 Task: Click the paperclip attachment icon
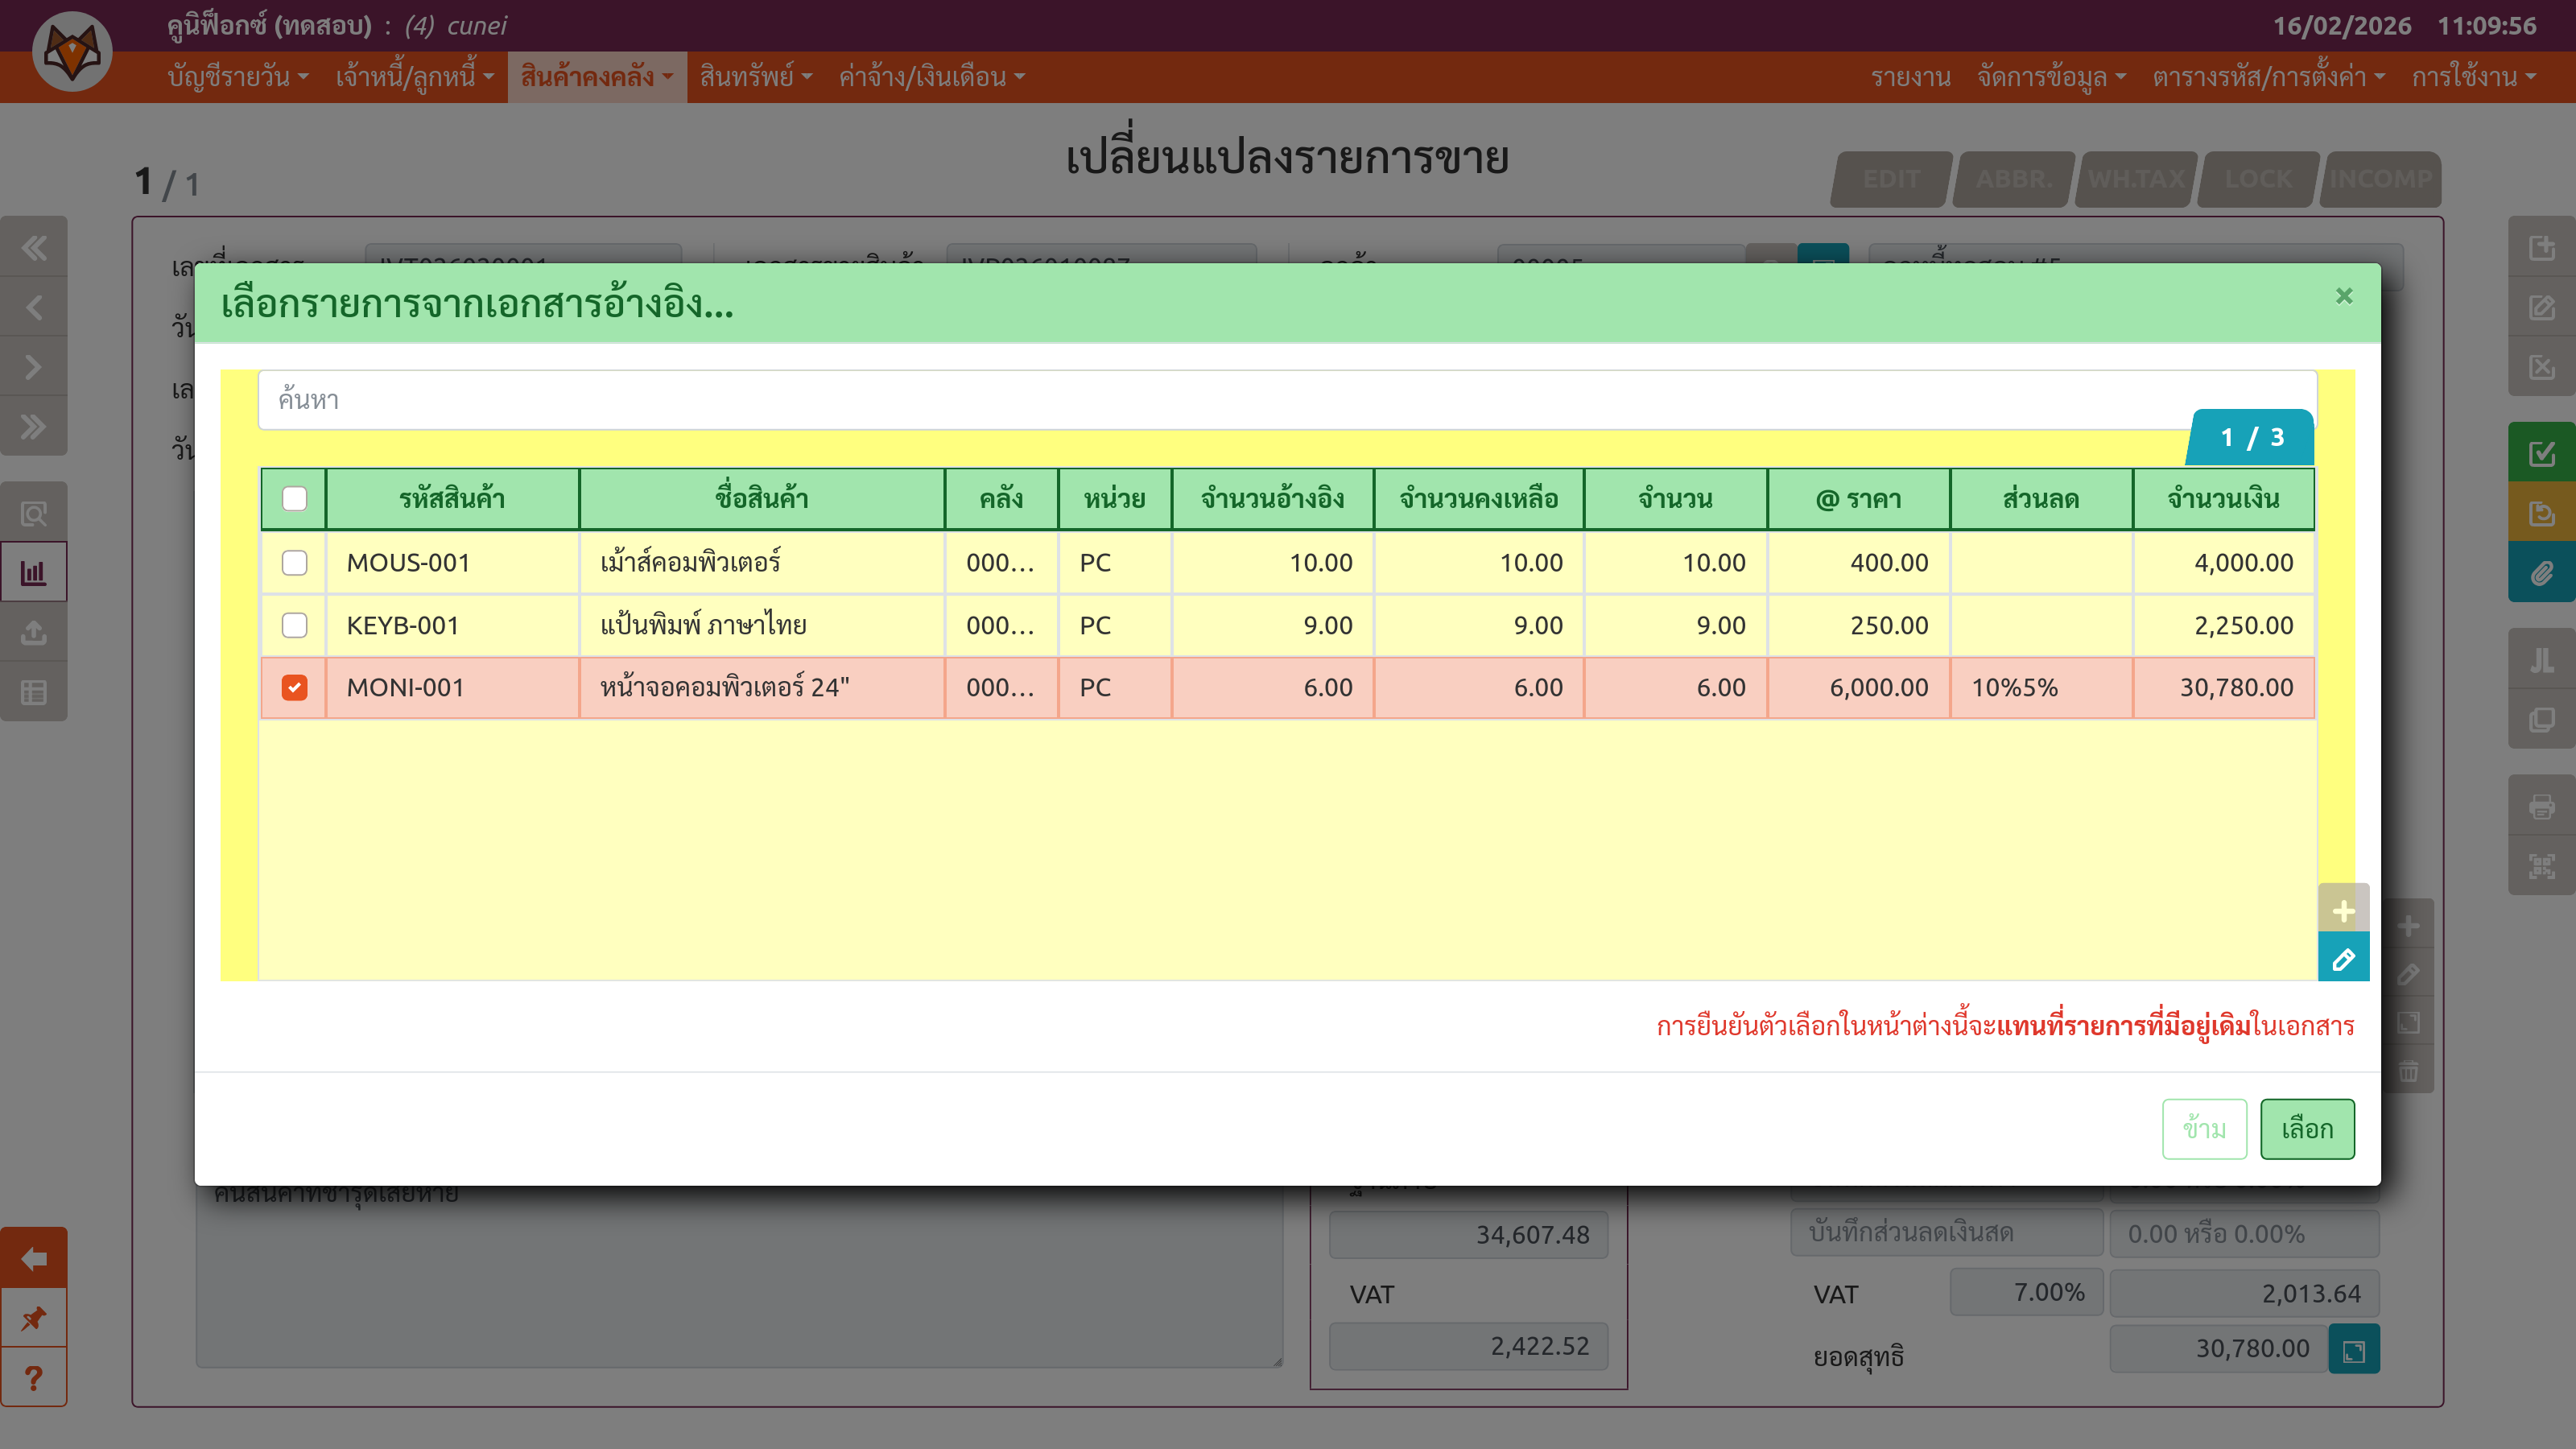(x=2541, y=573)
